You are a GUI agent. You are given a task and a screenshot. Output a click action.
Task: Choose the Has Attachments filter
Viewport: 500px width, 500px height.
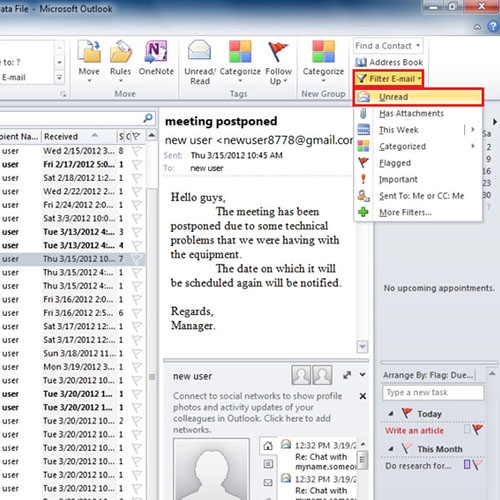418,113
